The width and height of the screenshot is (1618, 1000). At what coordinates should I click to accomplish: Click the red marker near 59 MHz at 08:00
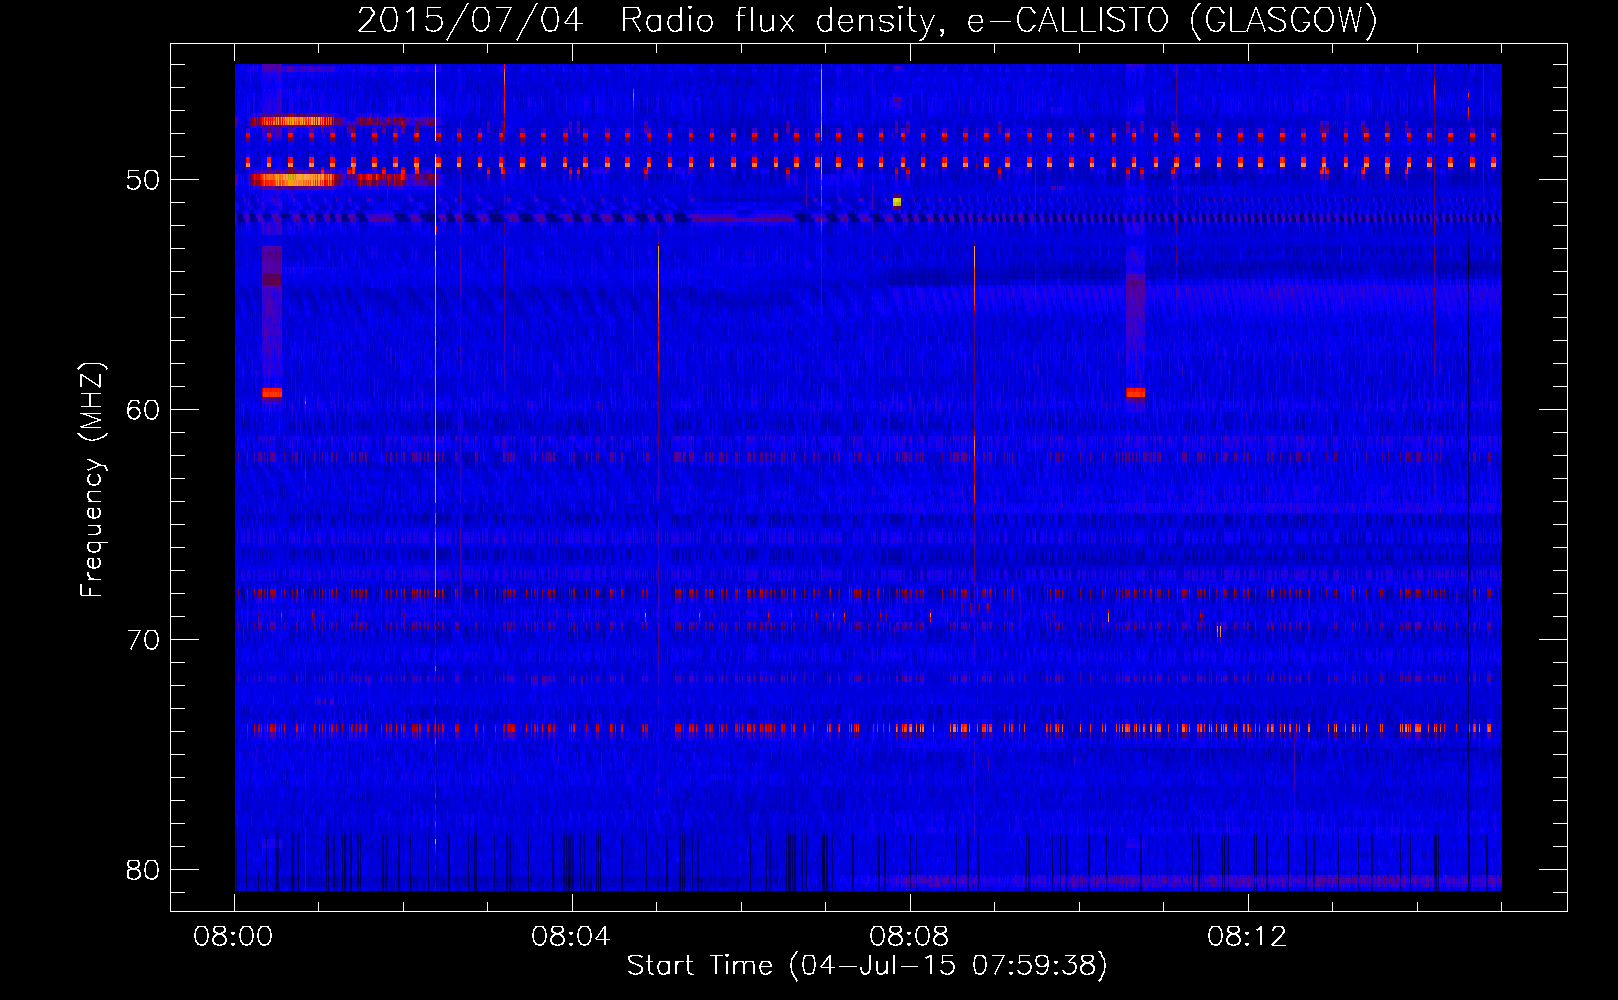click(x=272, y=393)
